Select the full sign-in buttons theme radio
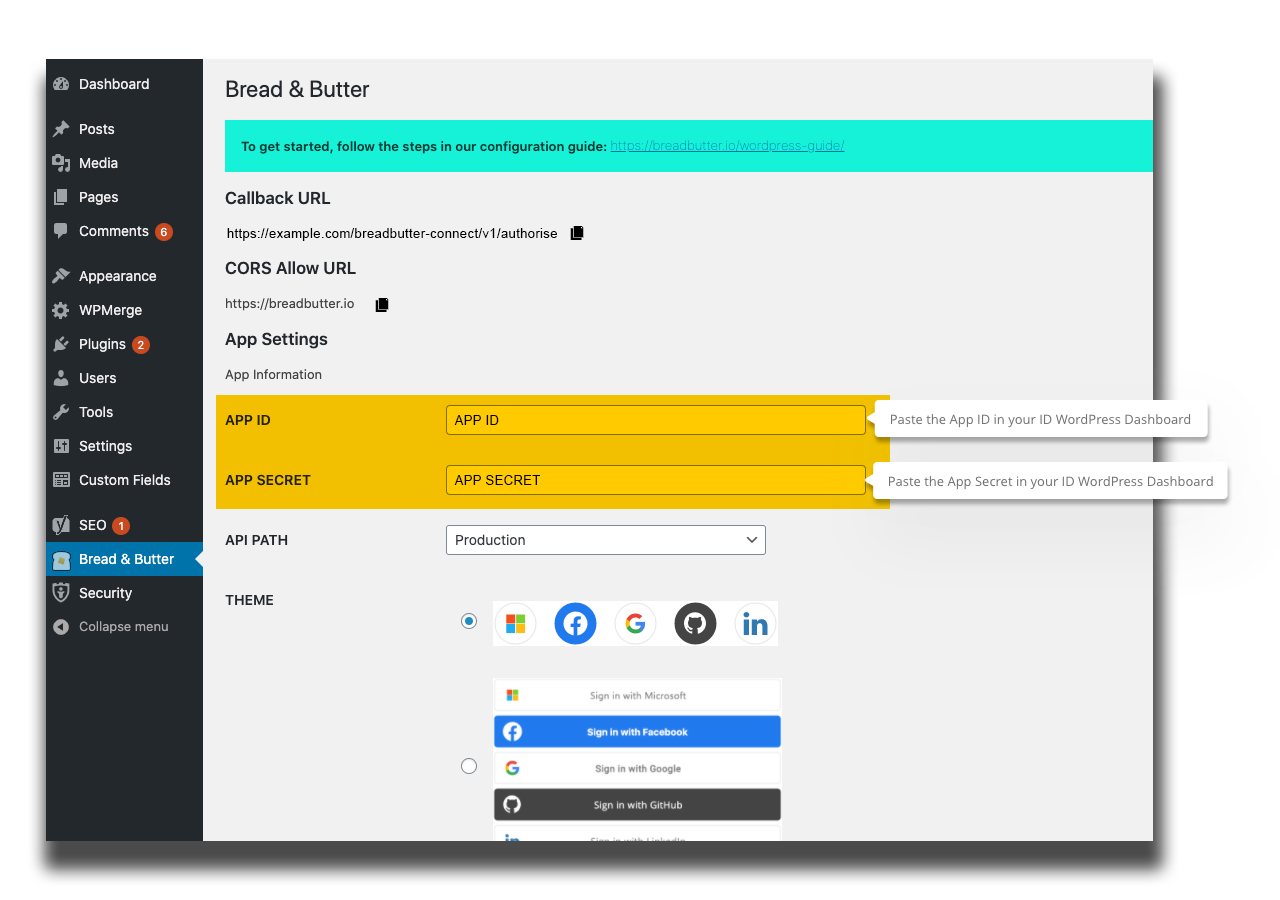1280x900 pixels. click(469, 766)
